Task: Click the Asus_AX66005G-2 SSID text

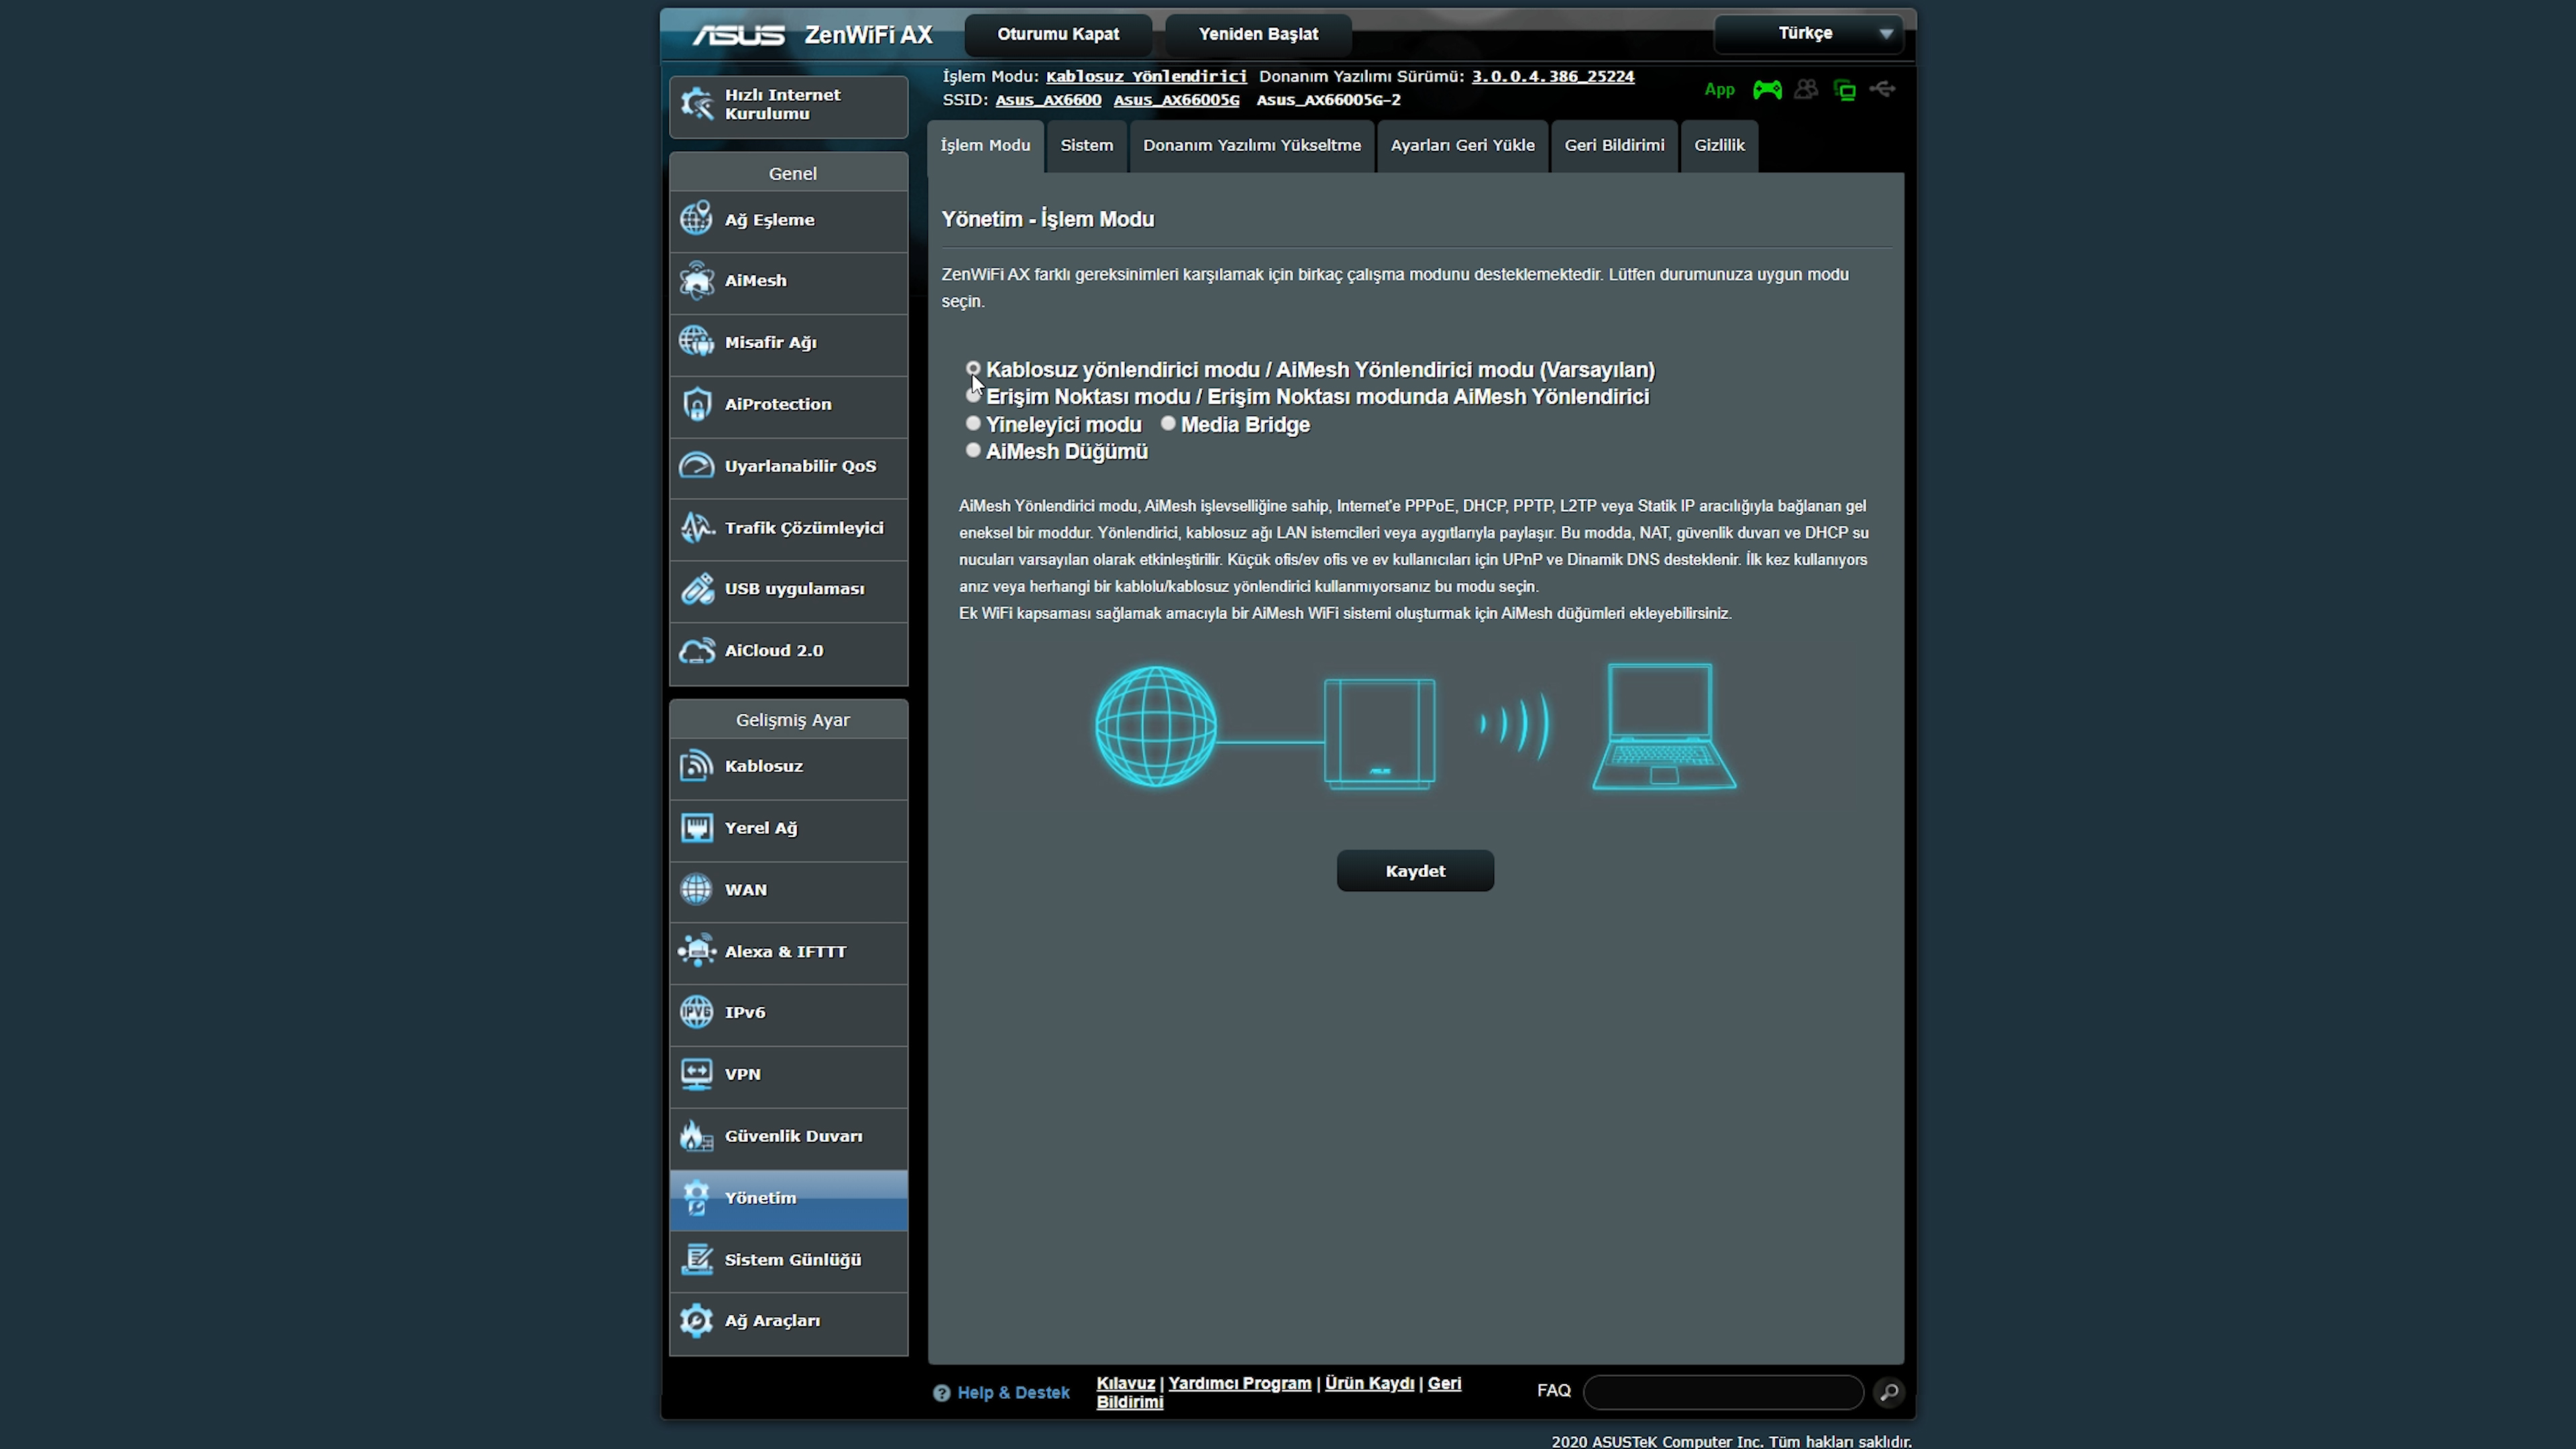Action: (1328, 100)
